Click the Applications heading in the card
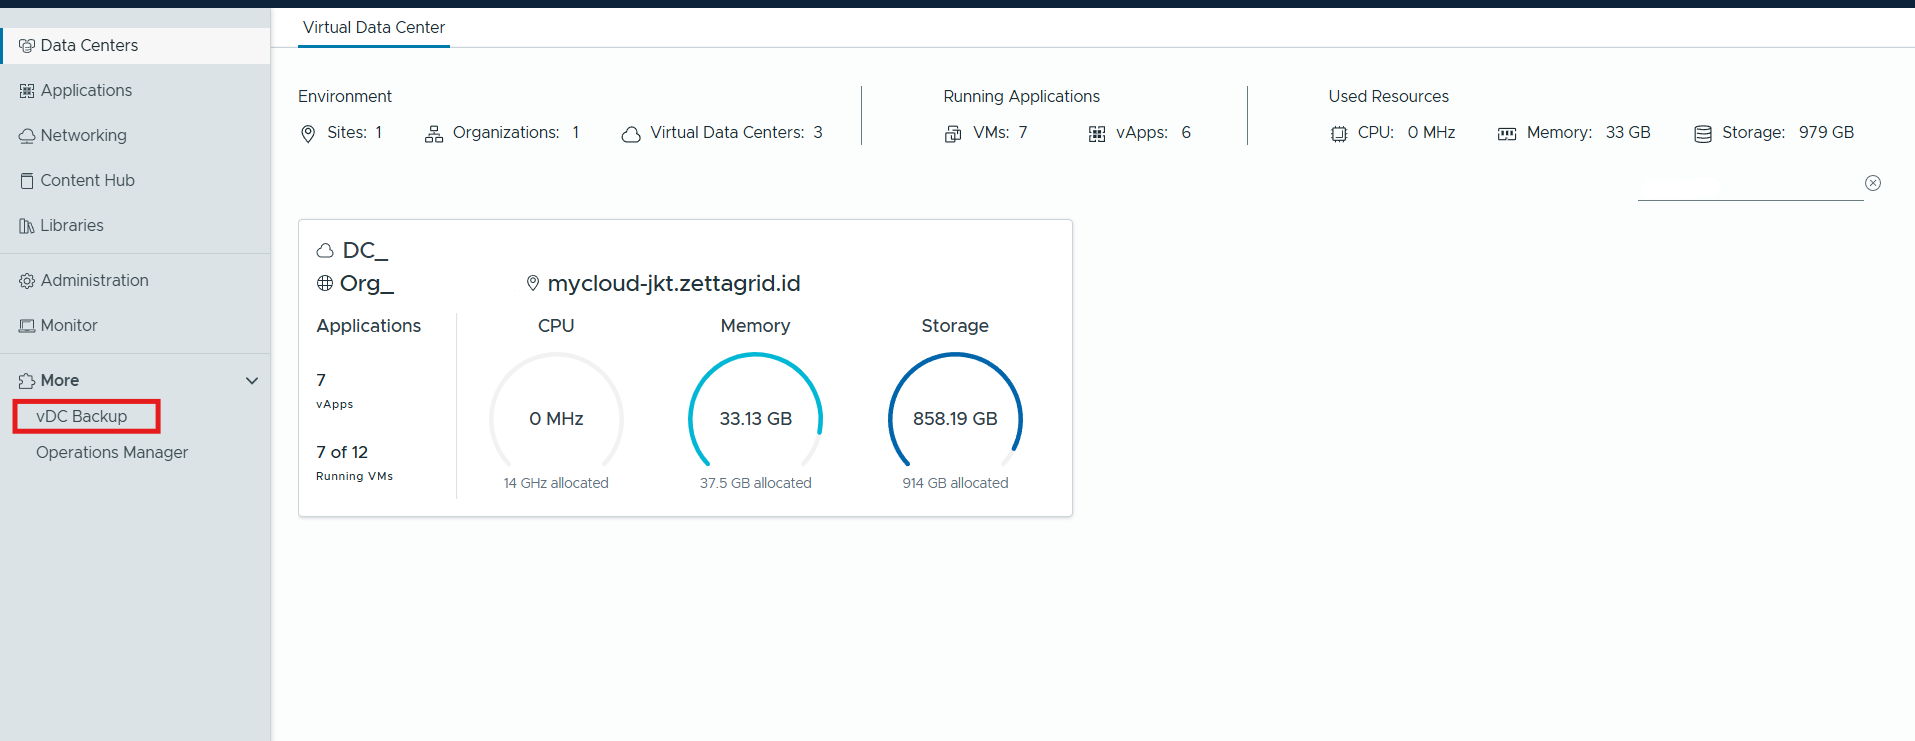 point(369,326)
